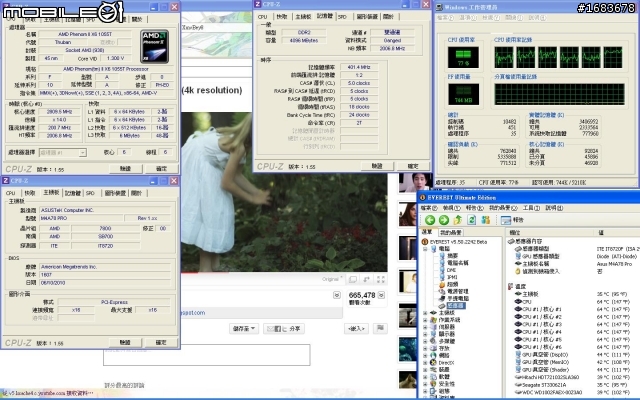The width and height of the screenshot is (640, 400).
Task: Click the video expand-size arrows icon
Action: [367, 279]
